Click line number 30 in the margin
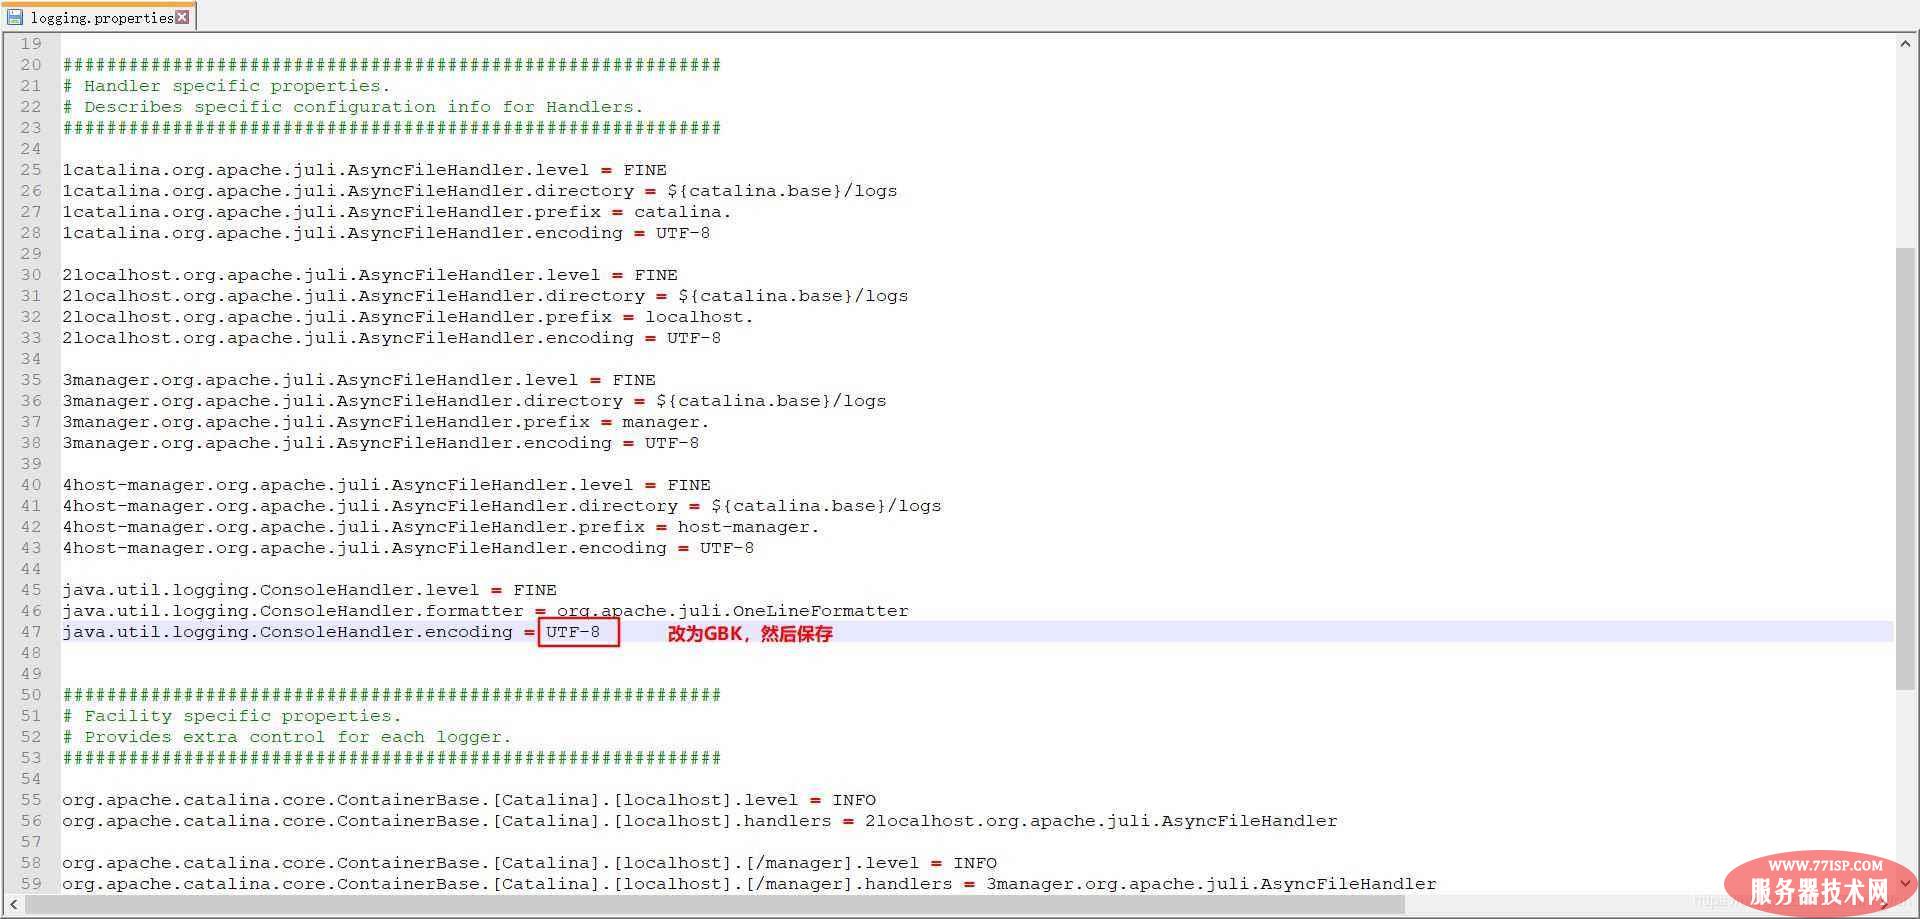 pos(31,275)
